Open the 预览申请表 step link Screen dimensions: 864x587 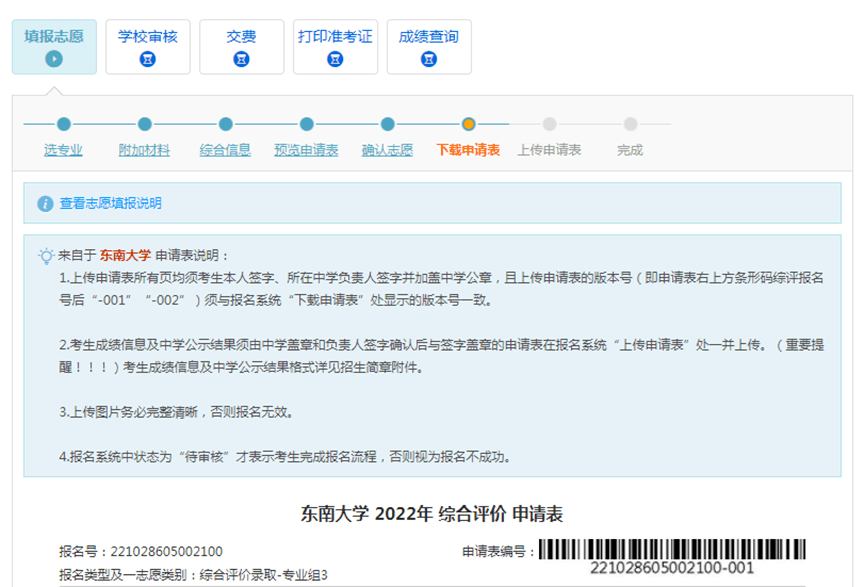point(306,150)
